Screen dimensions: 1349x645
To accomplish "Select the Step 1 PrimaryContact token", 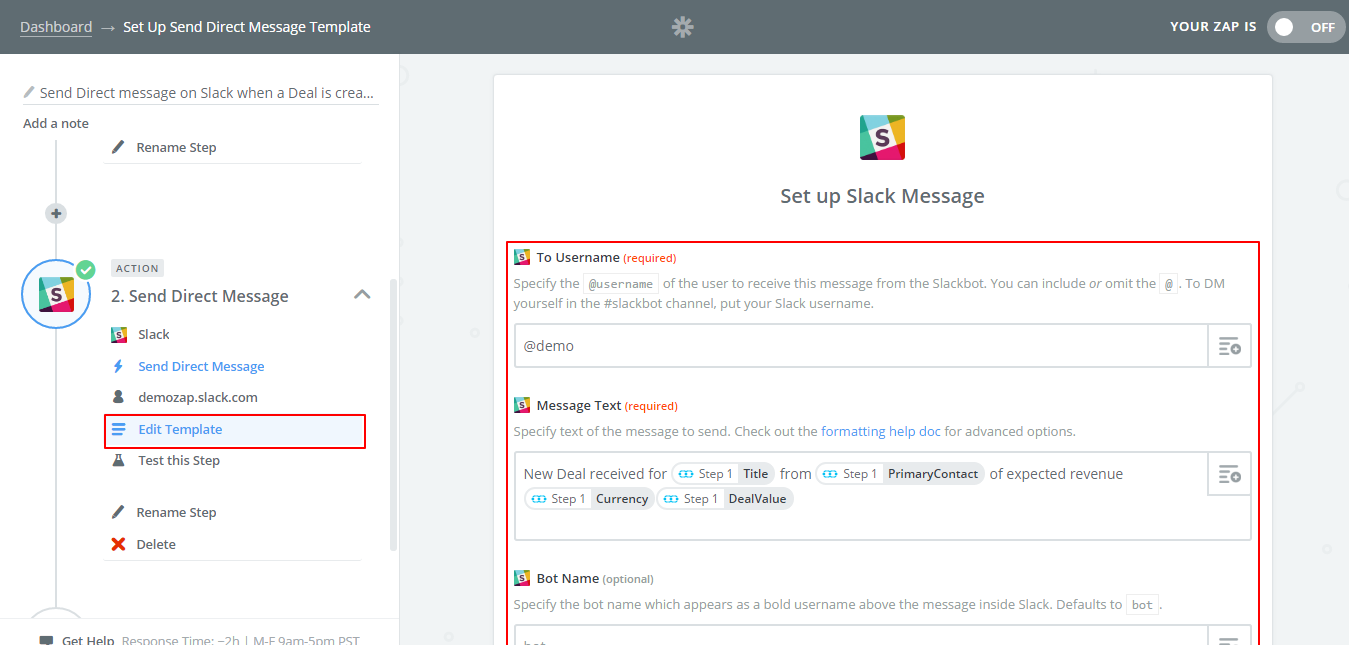I will (900, 474).
